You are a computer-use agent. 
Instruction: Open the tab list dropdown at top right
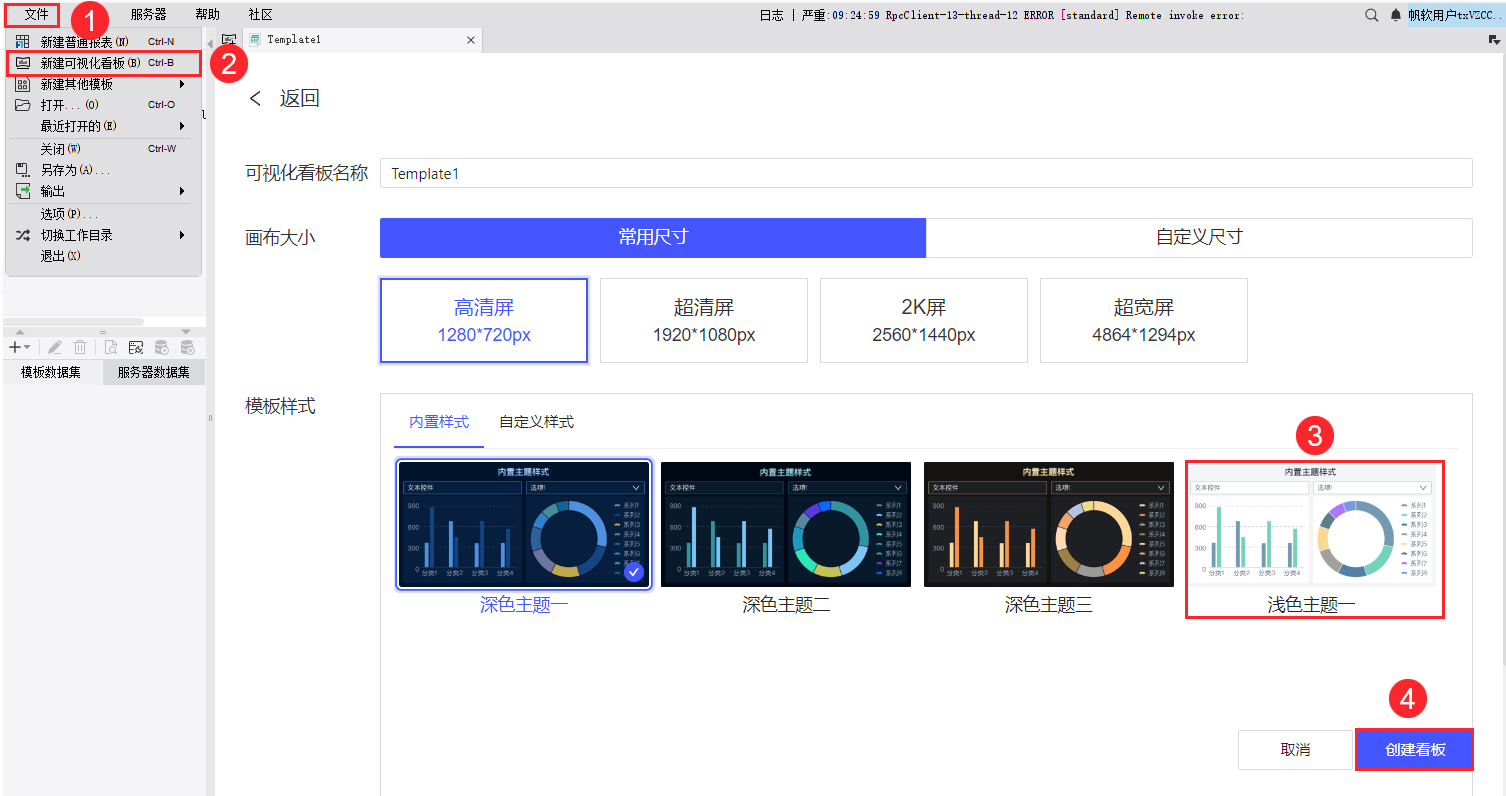[x=1494, y=40]
